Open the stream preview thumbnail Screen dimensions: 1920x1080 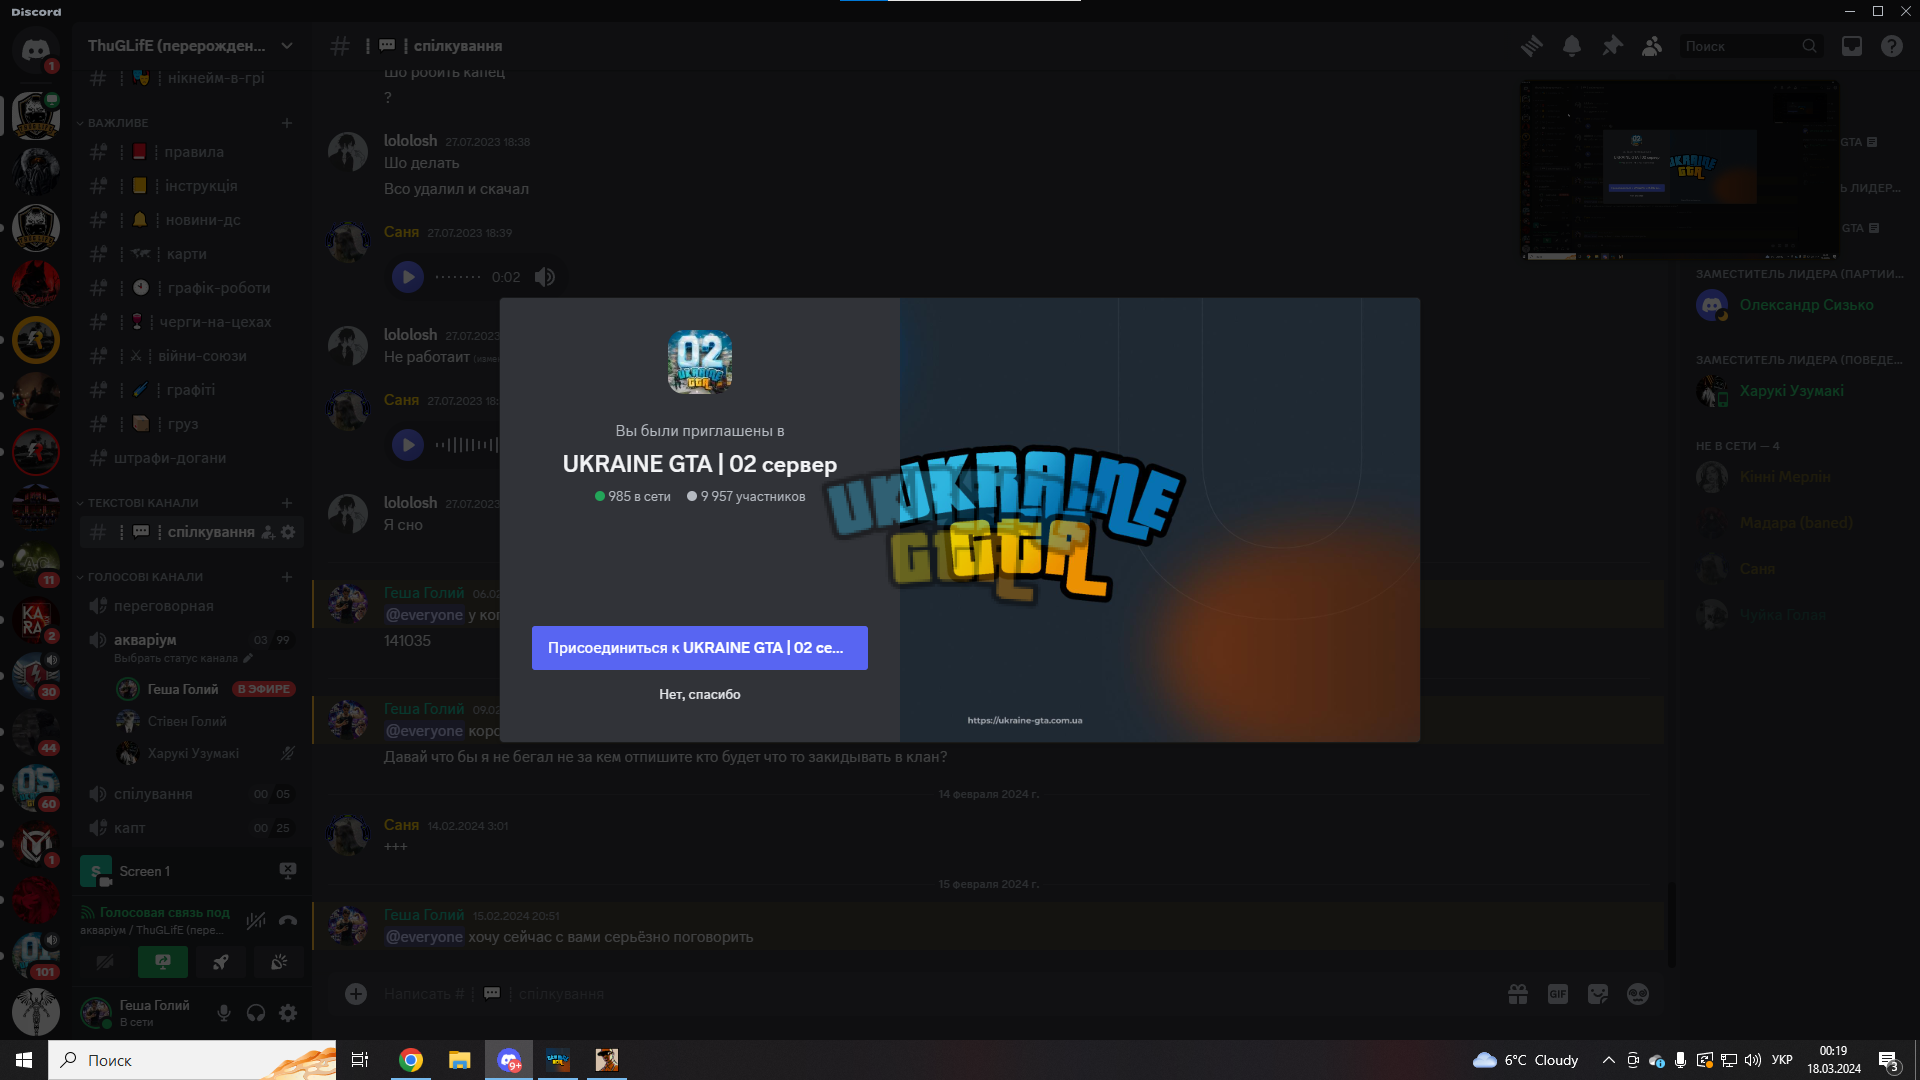pos(1680,171)
